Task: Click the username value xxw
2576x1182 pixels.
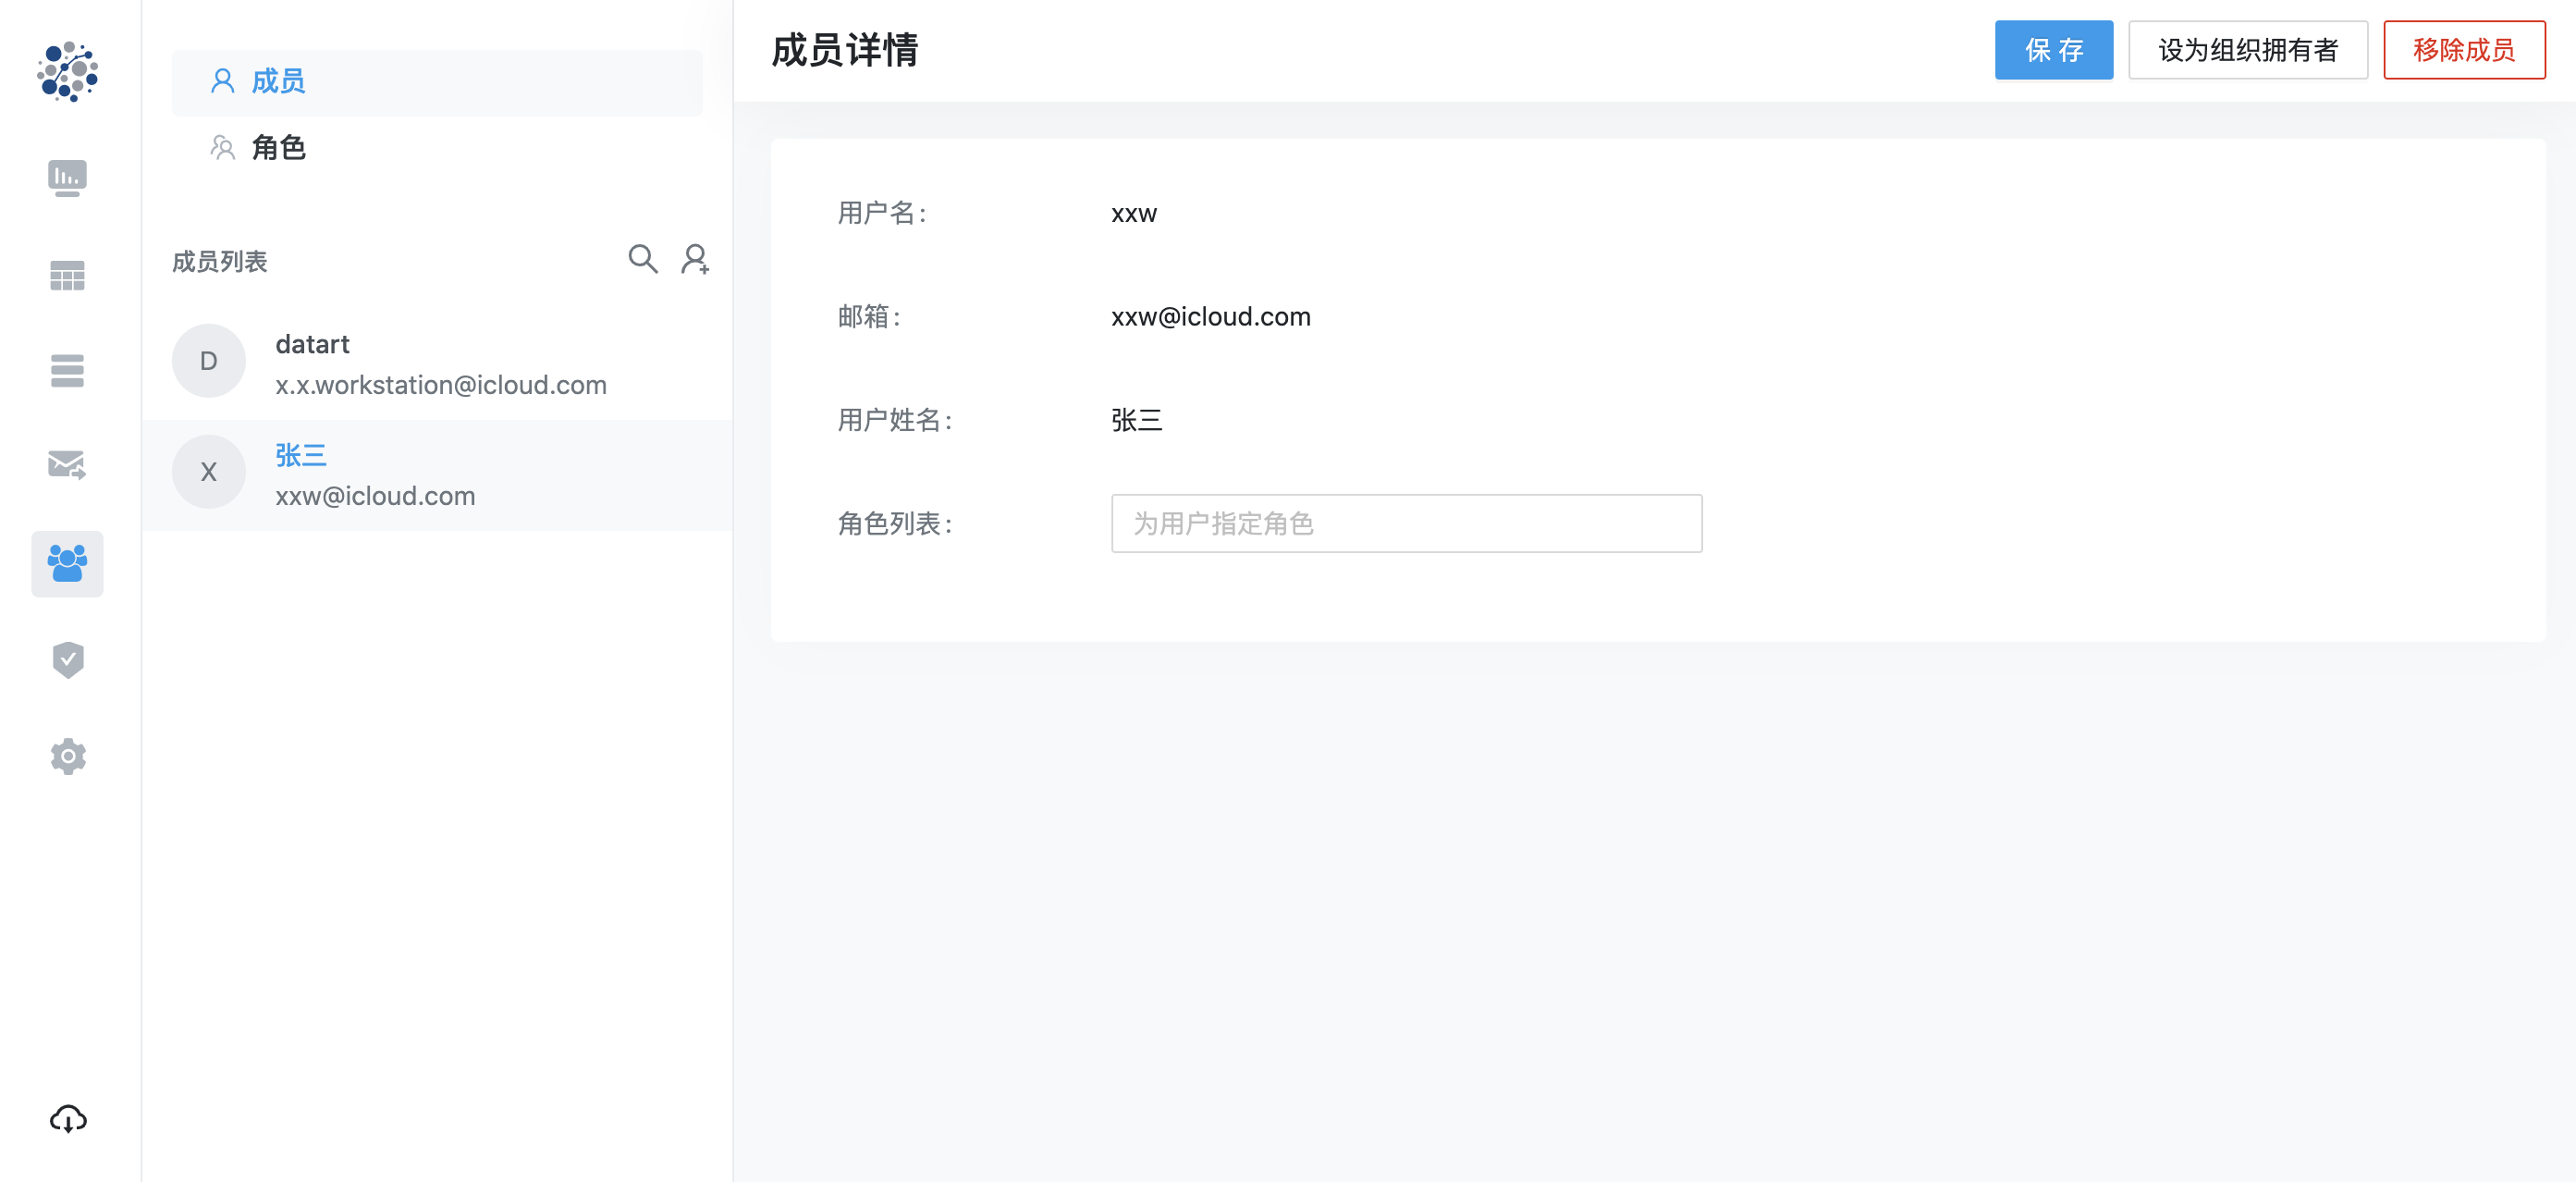Action: [1133, 214]
